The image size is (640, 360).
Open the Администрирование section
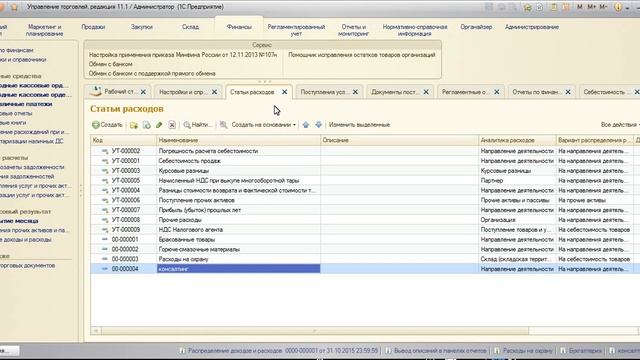(x=532, y=27)
